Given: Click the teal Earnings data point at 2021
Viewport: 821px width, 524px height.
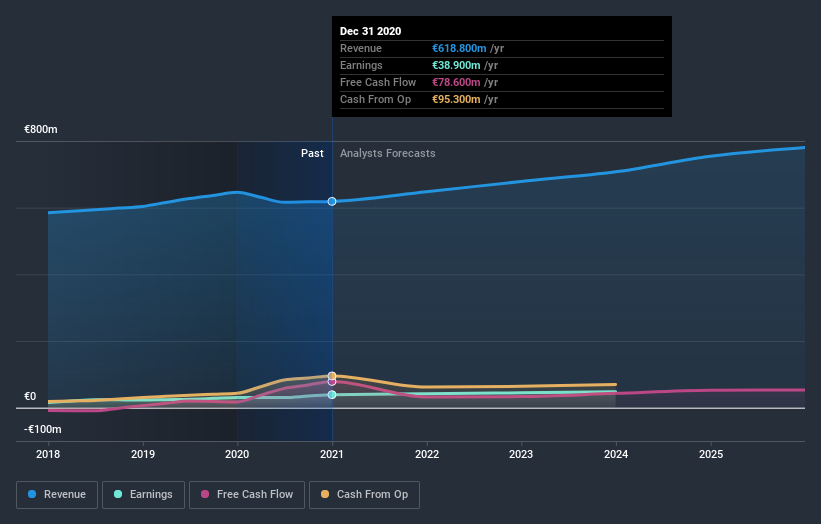Looking at the screenshot, I should pyautogui.click(x=332, y=395).
